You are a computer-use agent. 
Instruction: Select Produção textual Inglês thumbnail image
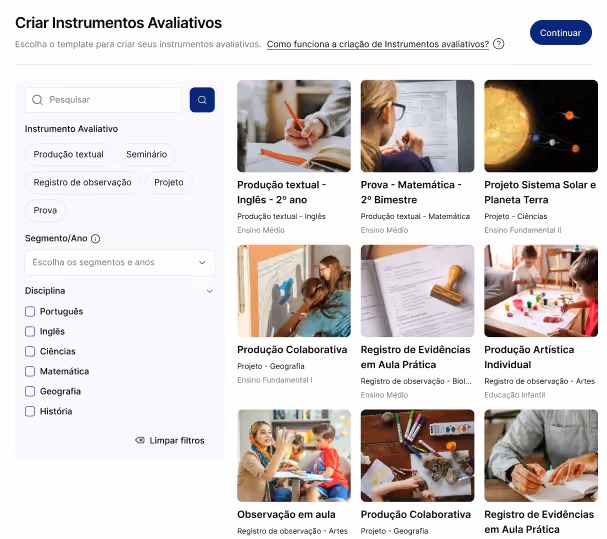point(294,126)
